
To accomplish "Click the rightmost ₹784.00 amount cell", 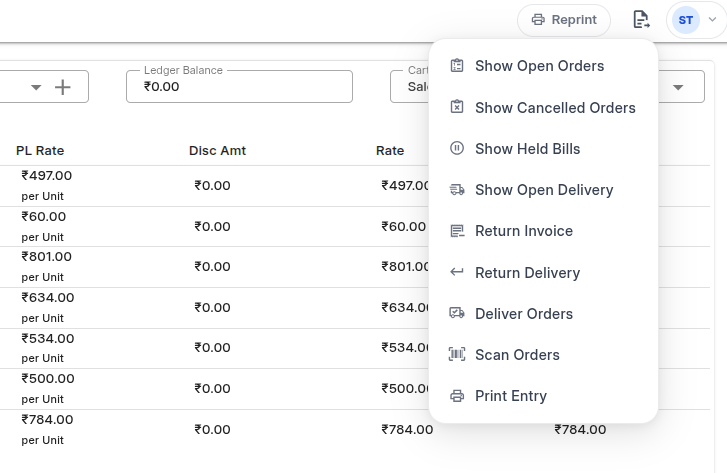I will pyautogui.click(x=580, y=429).
